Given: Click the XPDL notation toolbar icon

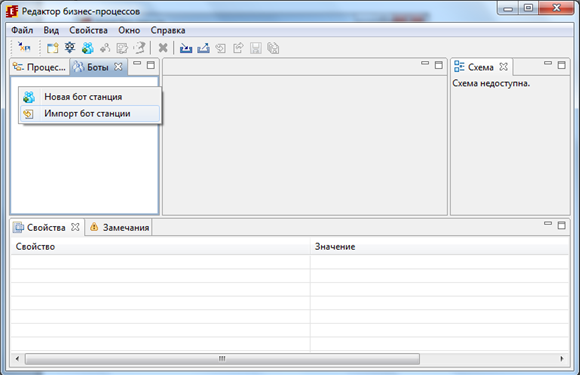Looking at the screenshot, I should (24, 47).
